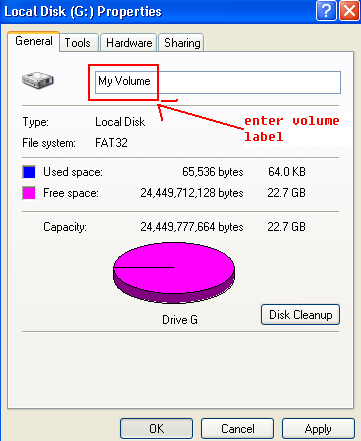Close the Properties dialog with X
361x441 pixels.
pos(349,11)
